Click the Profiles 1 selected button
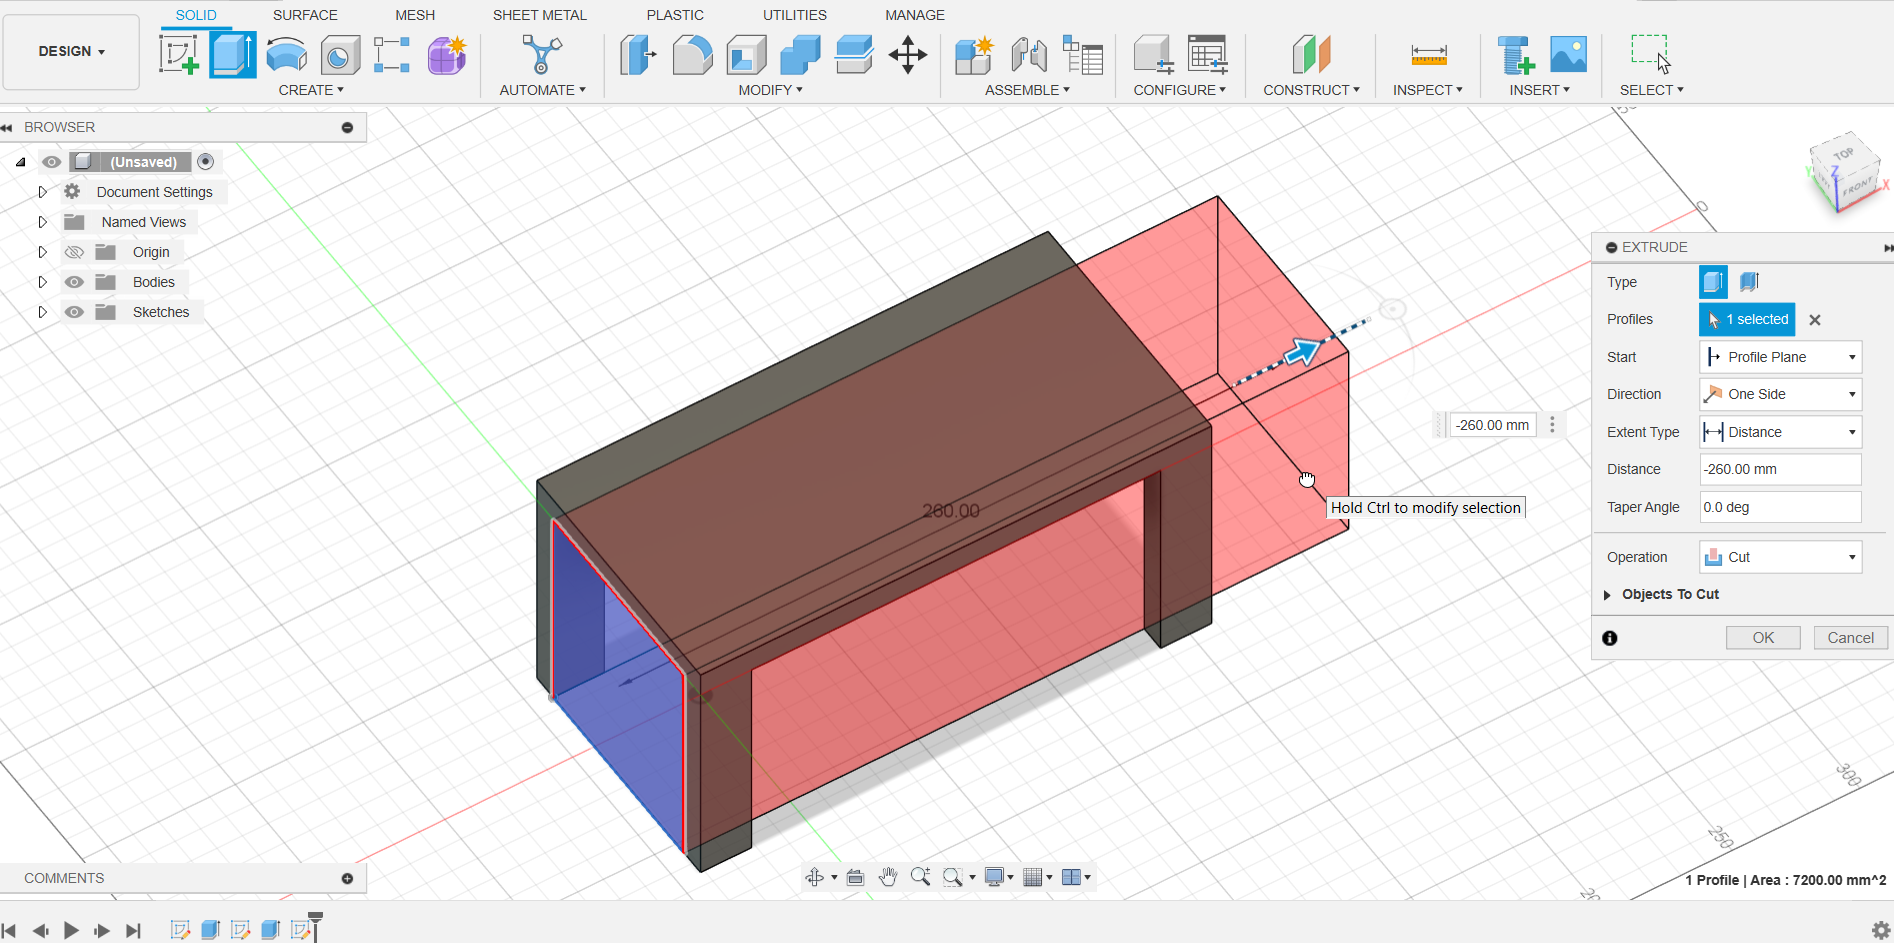The height and width of the screenshot is (943, 1894). coord(1747,320)
